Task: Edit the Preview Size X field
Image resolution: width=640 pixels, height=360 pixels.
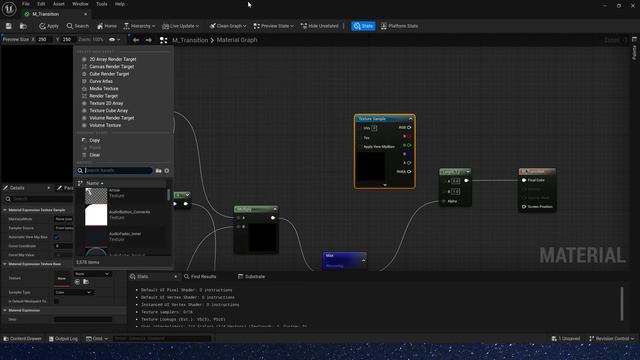Action: [44, 40]
